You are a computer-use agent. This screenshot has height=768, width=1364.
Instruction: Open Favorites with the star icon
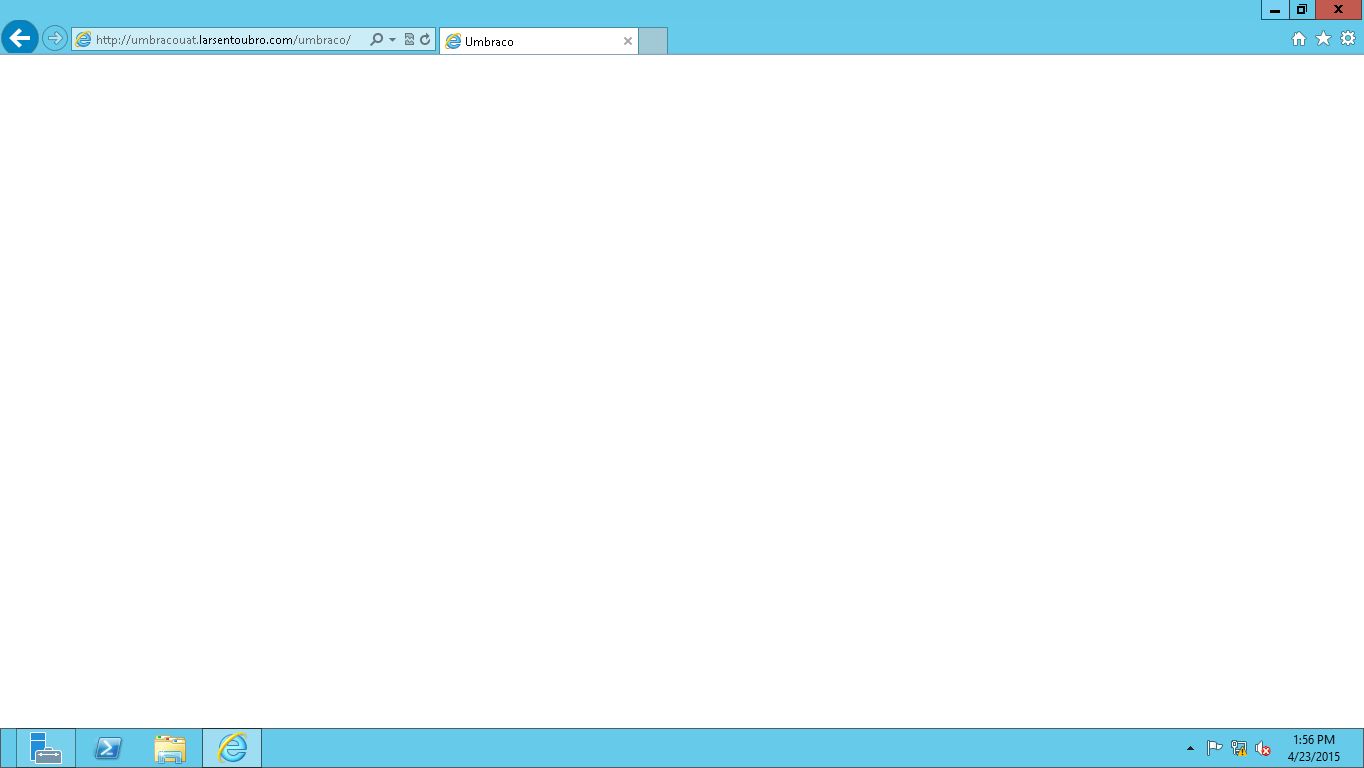1323,39
